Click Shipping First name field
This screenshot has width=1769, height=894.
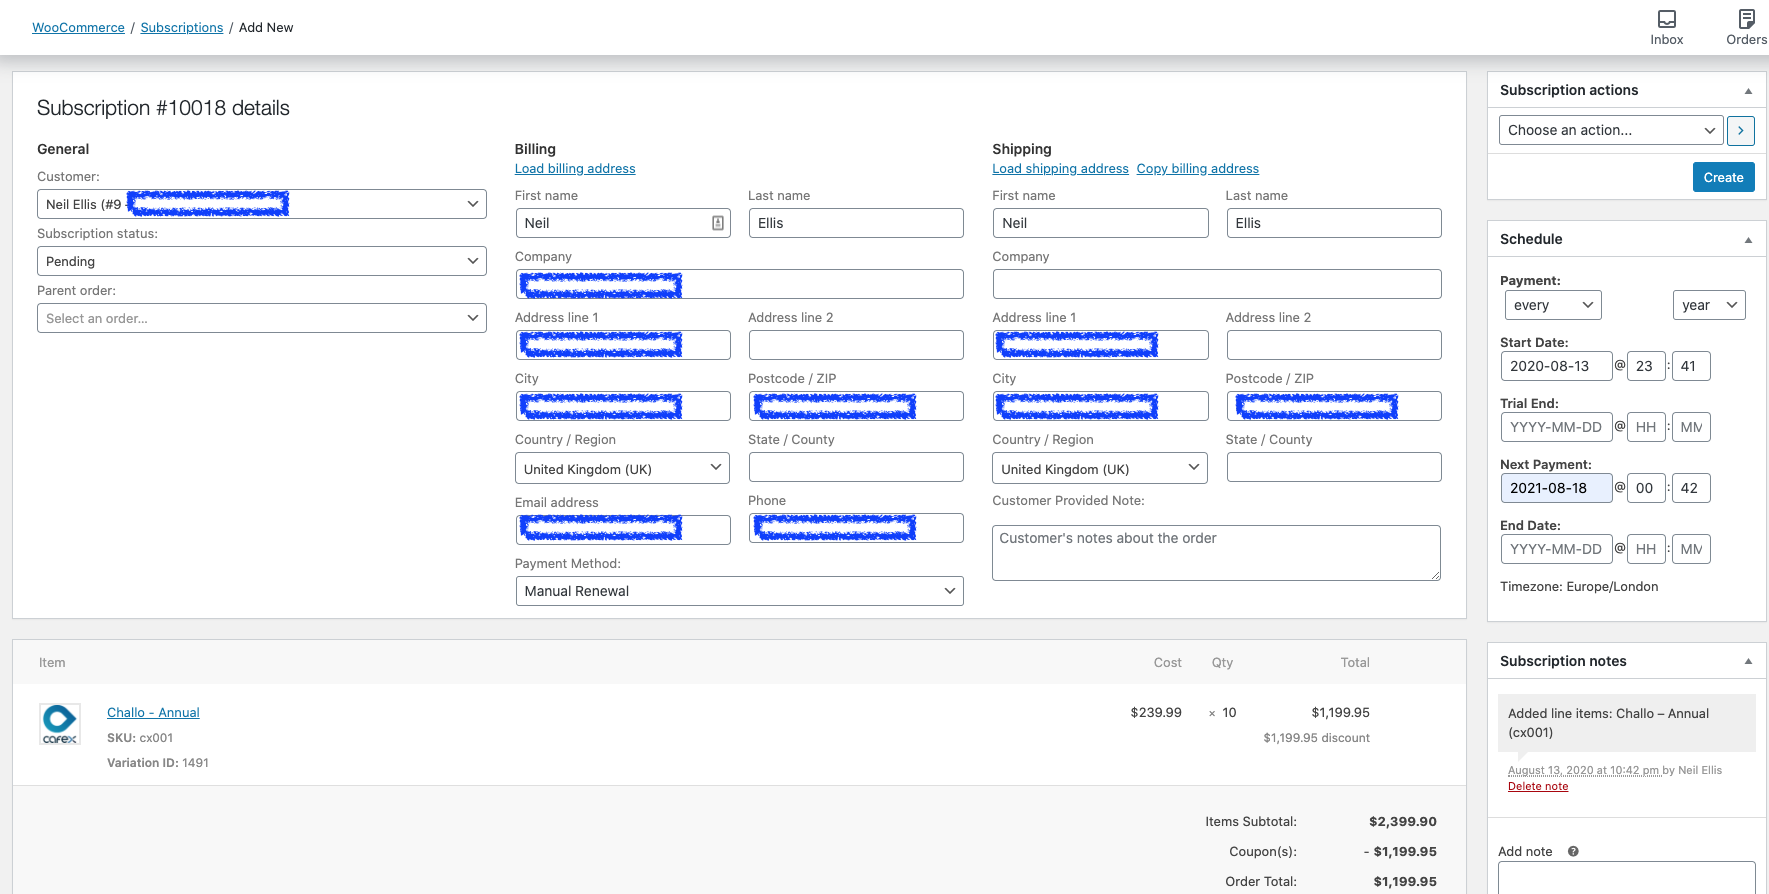[1100, 223]
